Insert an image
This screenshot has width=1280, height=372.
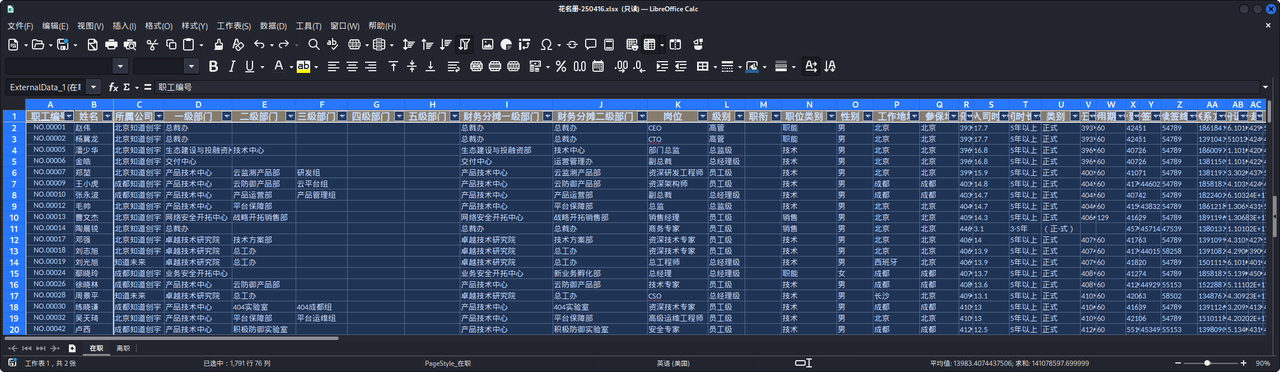[488, 45]
